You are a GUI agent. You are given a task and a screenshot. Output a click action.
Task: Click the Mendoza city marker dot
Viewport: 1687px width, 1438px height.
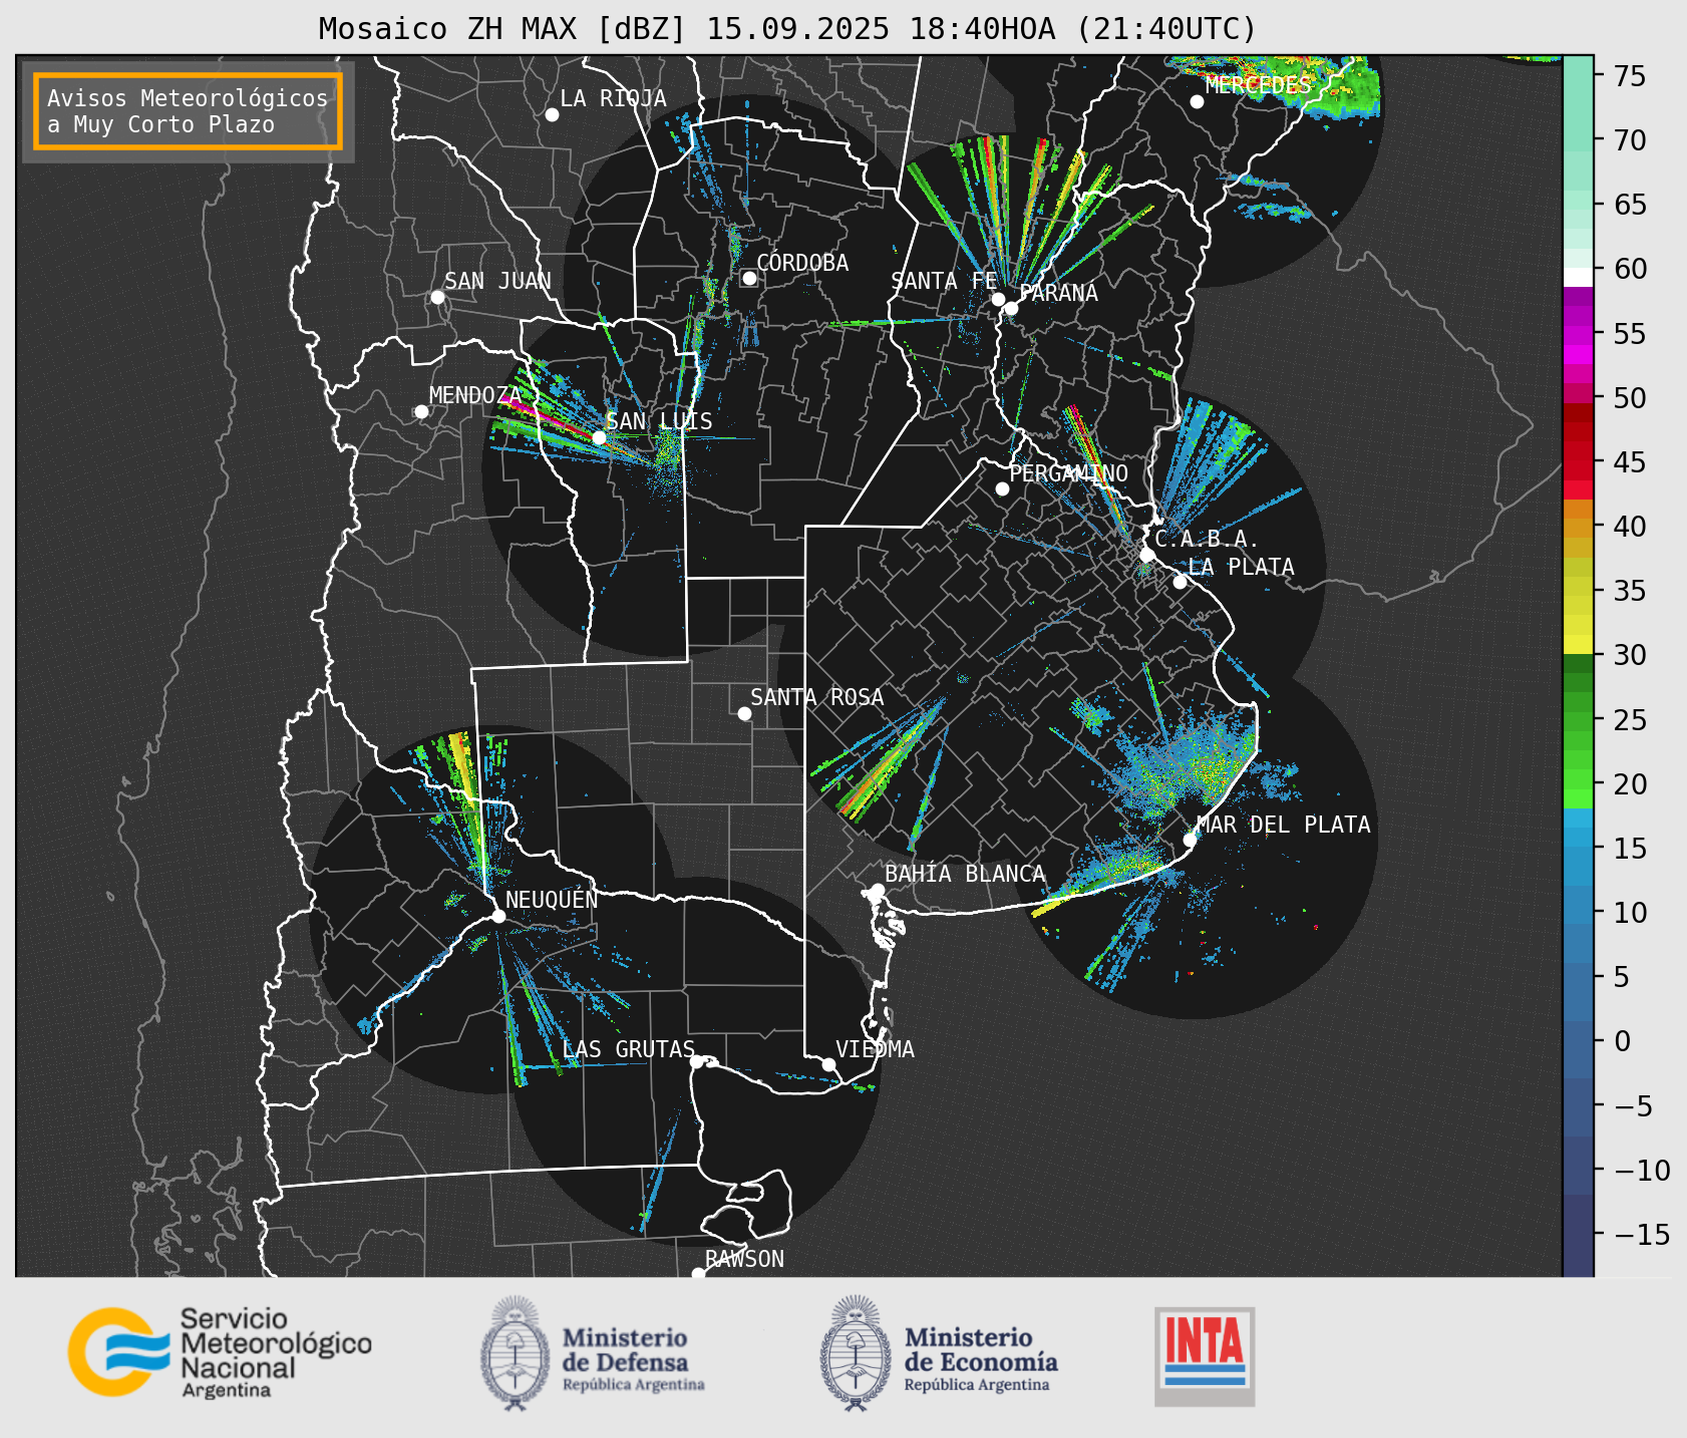(x=421, y=412)
